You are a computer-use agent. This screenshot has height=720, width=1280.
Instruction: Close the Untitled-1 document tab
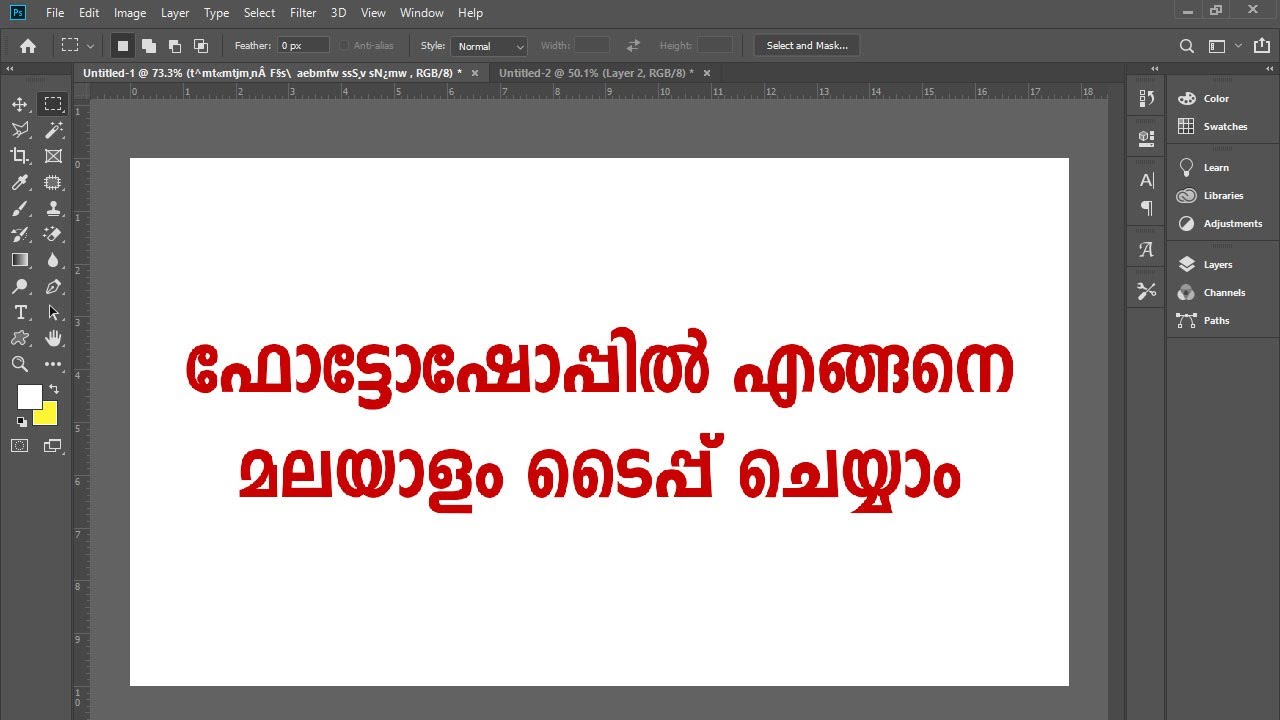click(x=475, y=73)
